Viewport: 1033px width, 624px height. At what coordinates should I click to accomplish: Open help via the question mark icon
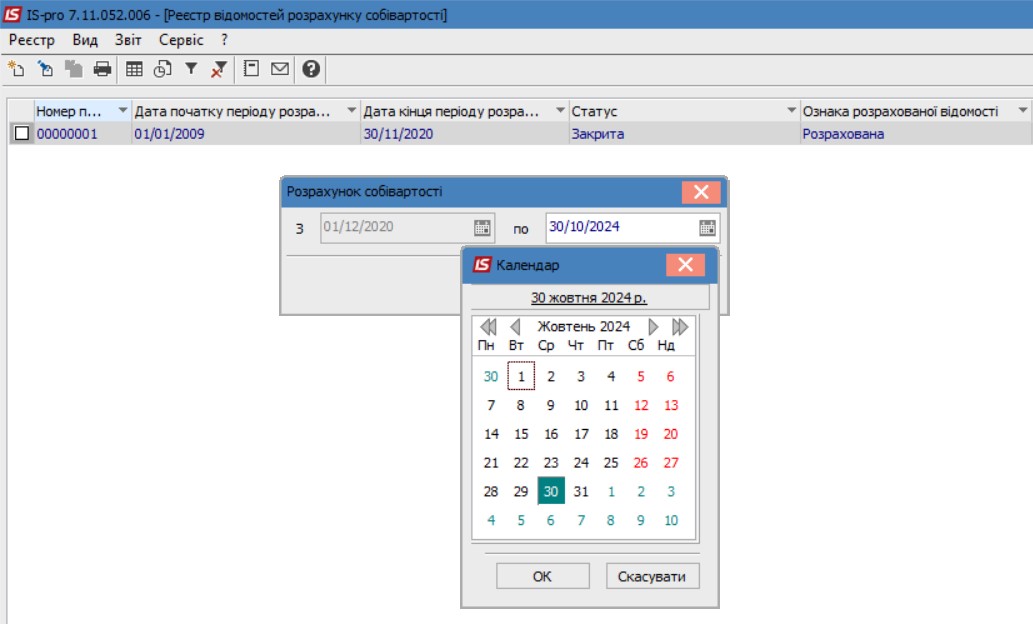point(311,69)
